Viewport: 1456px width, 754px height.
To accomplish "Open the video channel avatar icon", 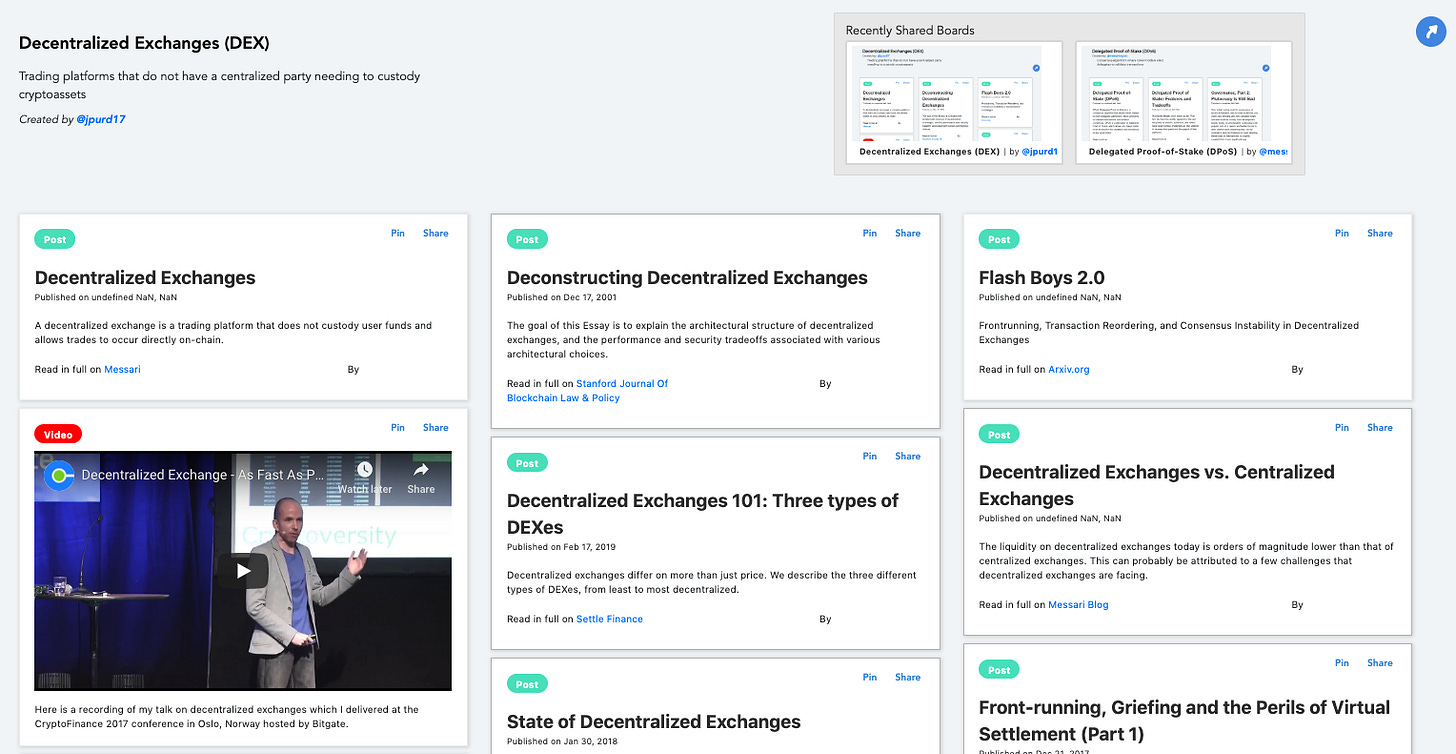I will (59, 476).
